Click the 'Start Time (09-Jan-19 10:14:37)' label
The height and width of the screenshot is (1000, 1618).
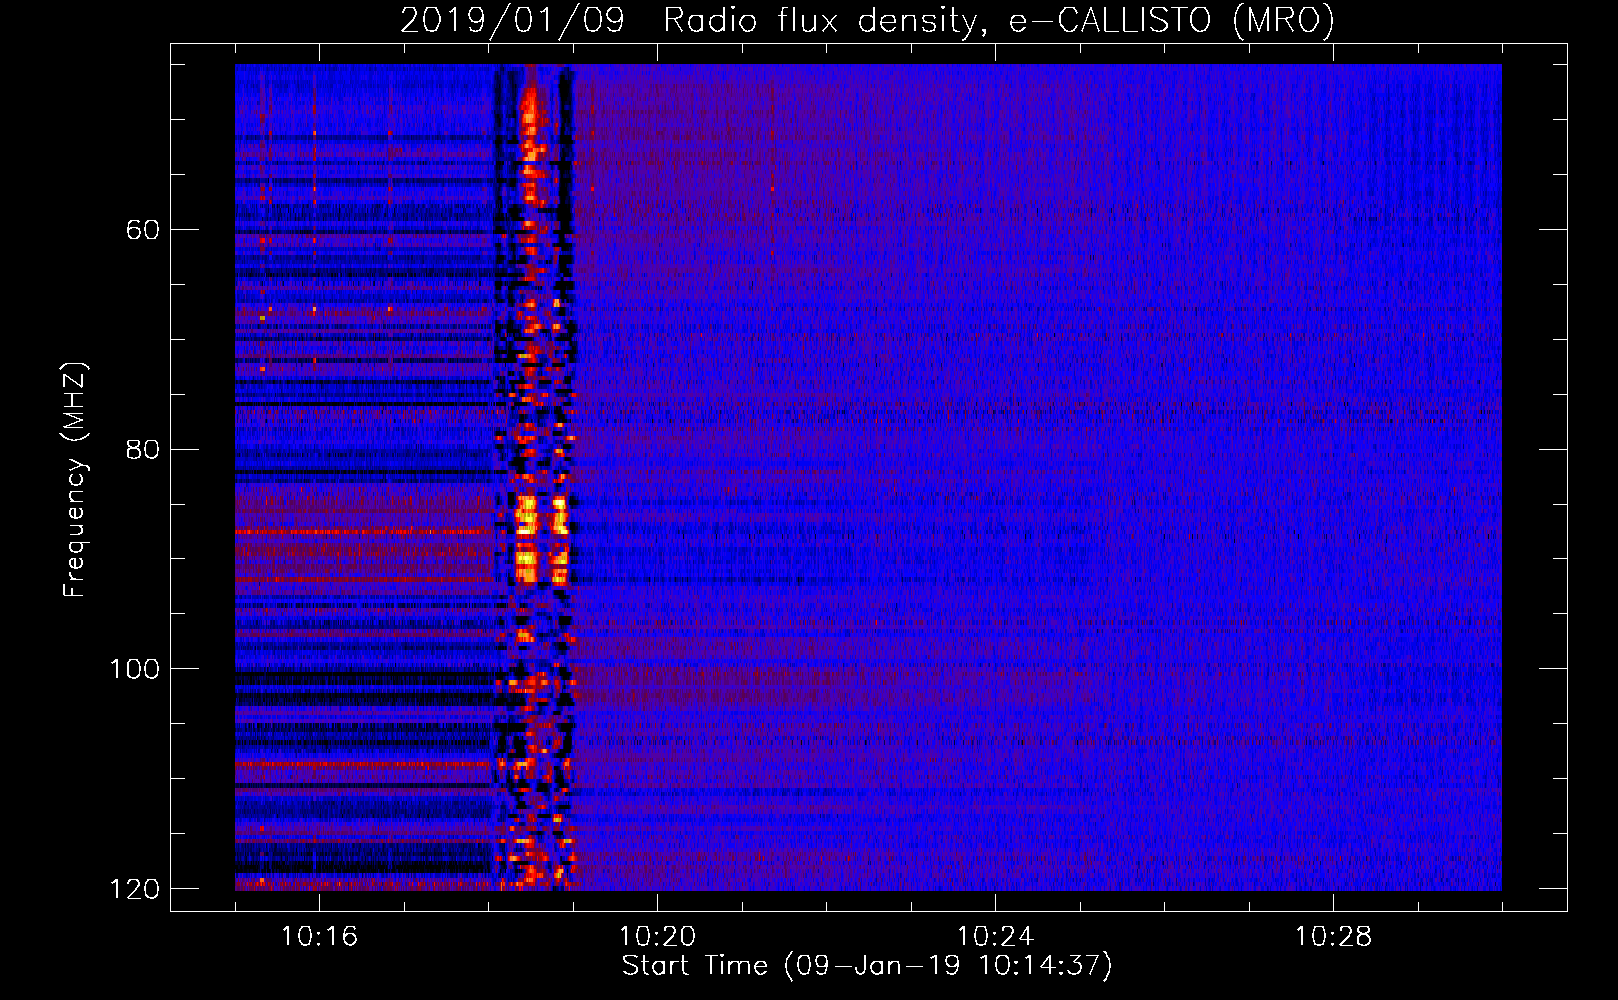(x=867, y=966)
